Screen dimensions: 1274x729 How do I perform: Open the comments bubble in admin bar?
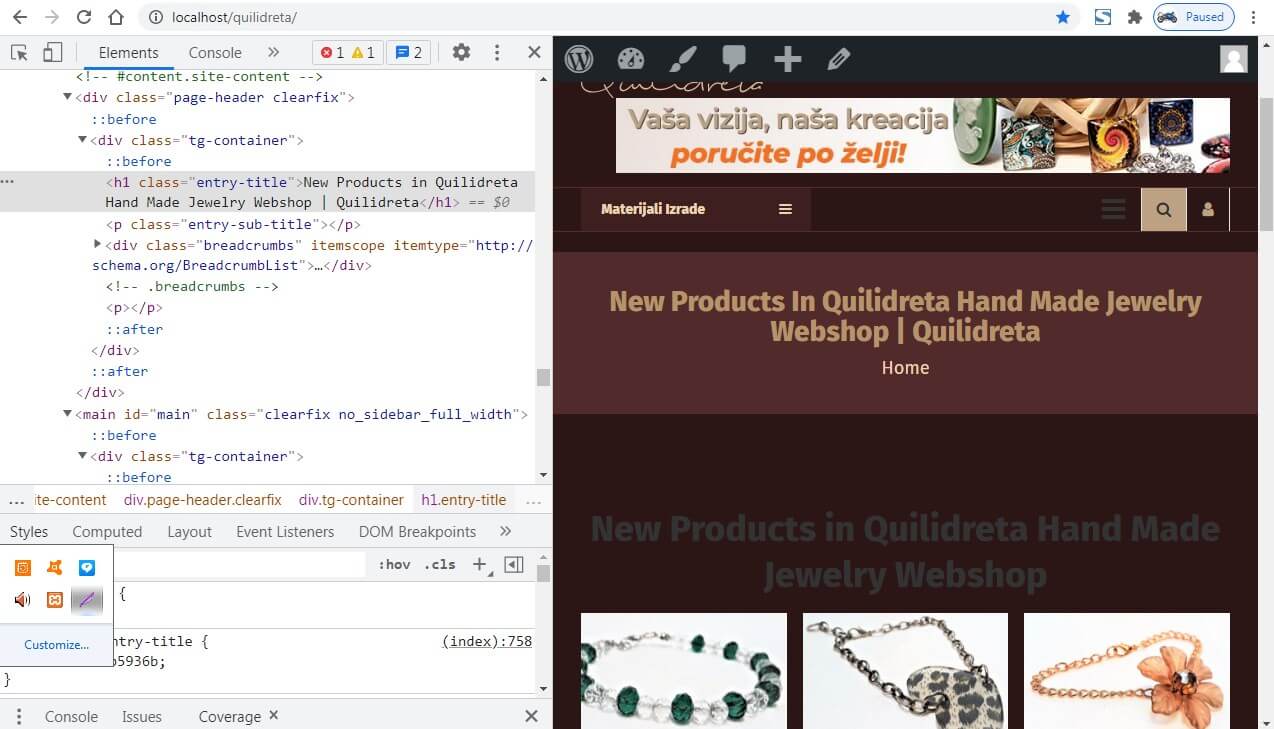point(735,59)
